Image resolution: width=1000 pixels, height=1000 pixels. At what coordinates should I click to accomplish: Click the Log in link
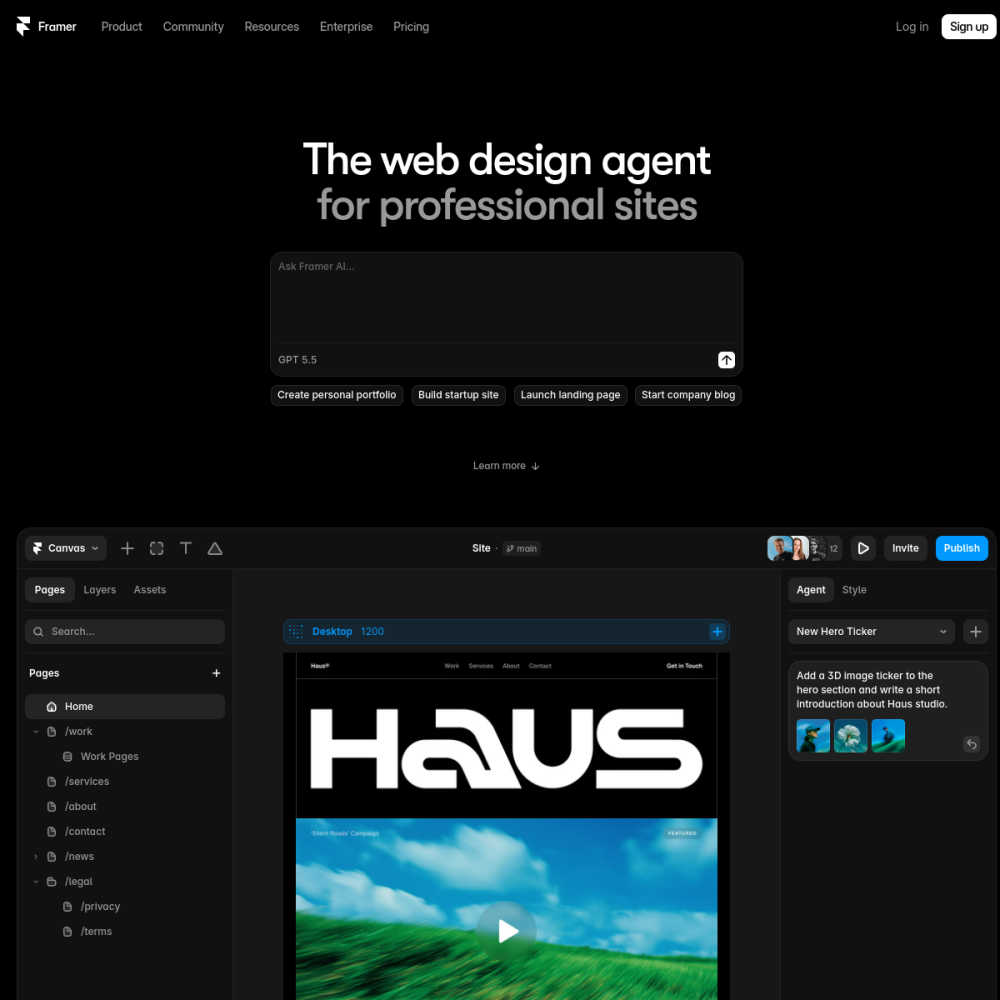coord(911,27)
